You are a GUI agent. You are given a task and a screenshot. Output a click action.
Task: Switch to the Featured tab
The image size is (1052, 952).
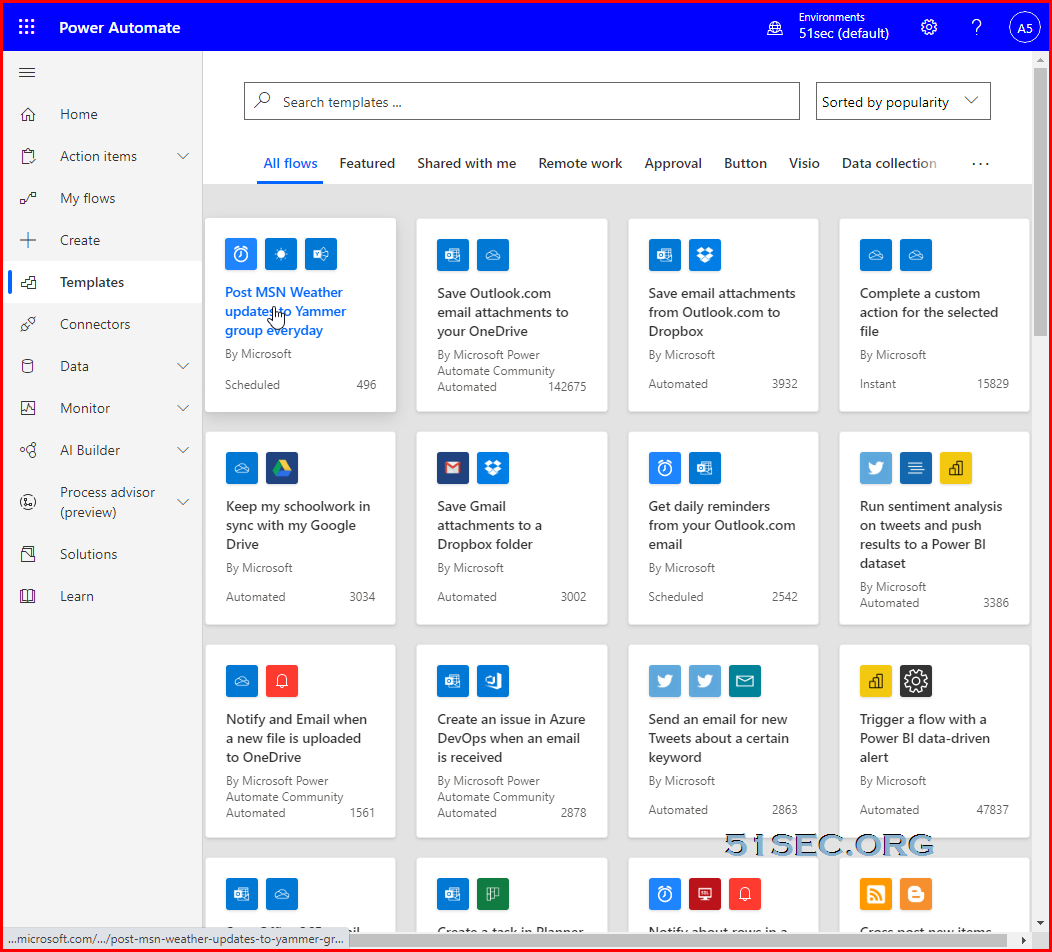click(x=367, y=163)
